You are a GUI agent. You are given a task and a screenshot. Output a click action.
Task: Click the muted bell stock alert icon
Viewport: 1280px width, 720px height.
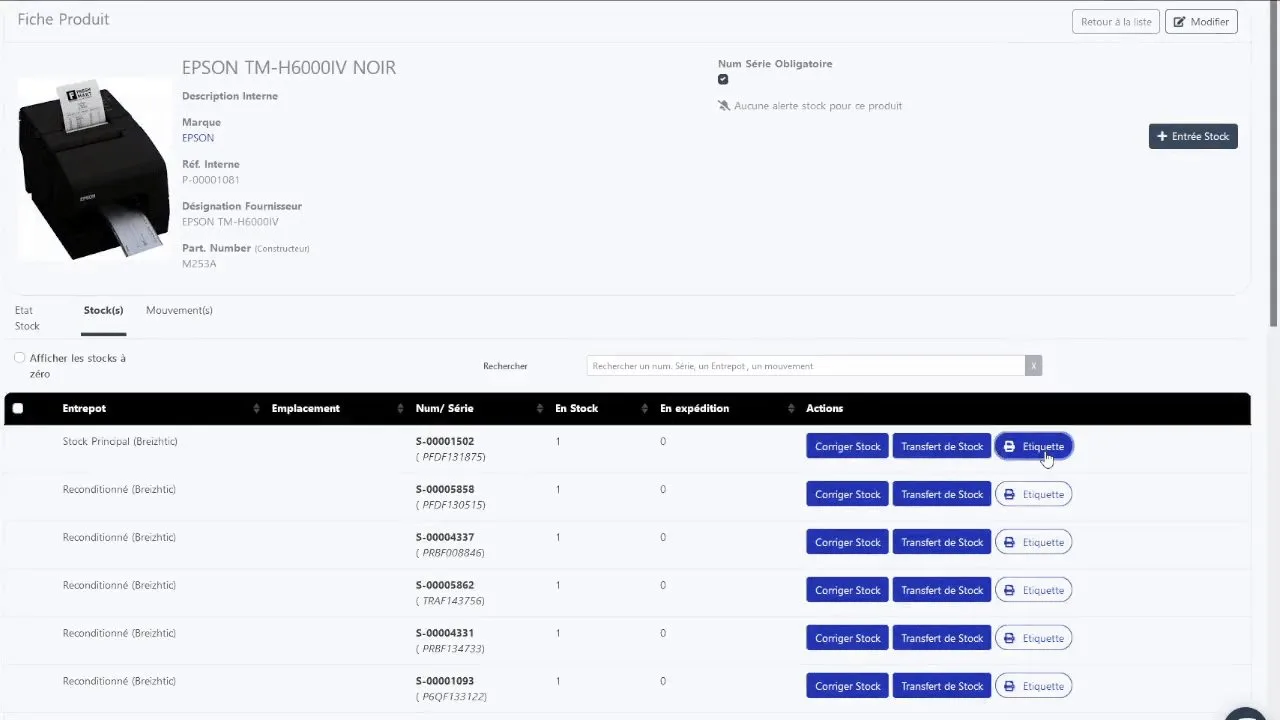click(x=724, y=105)
